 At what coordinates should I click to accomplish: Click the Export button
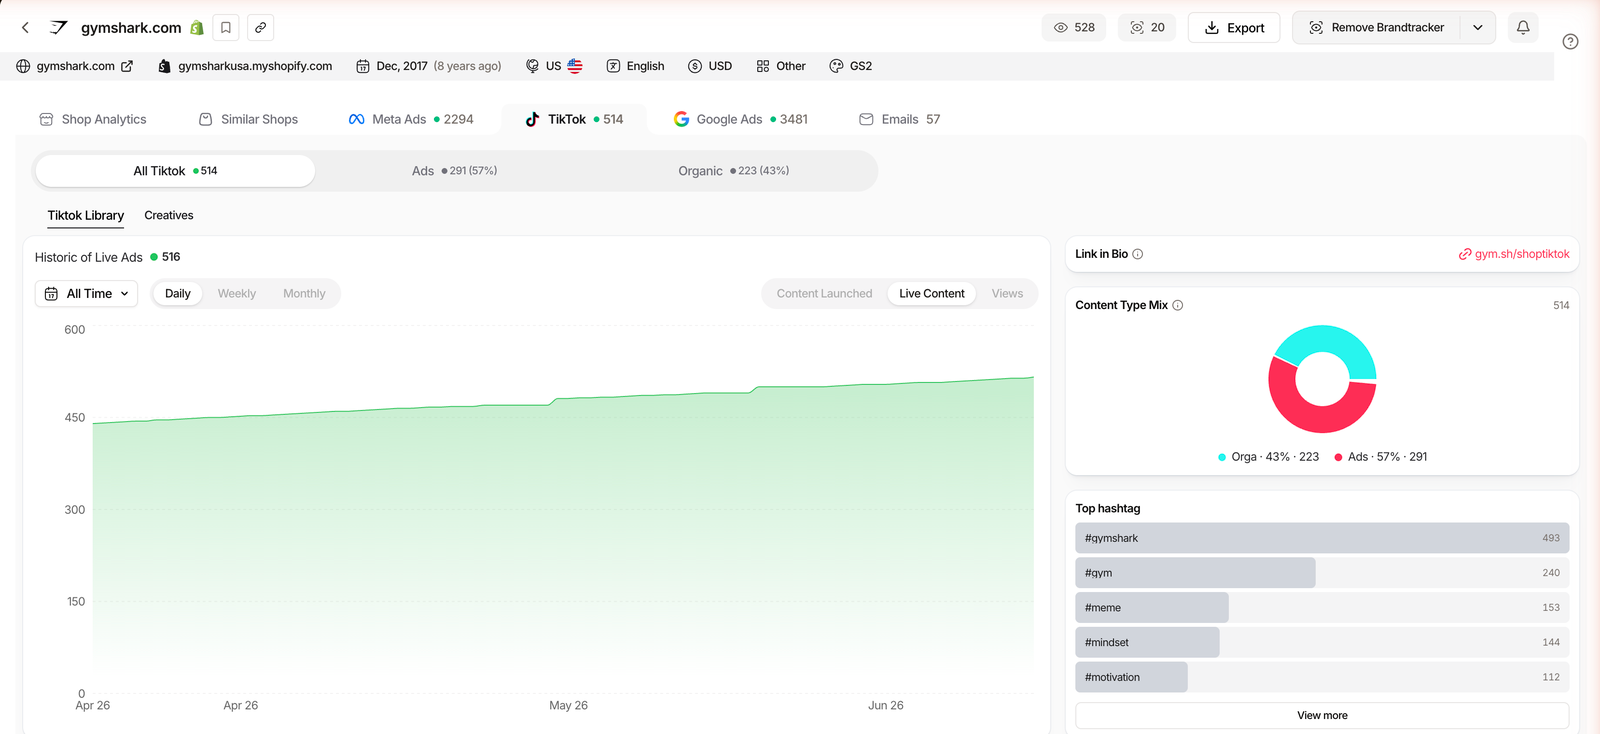(1234, 28)
